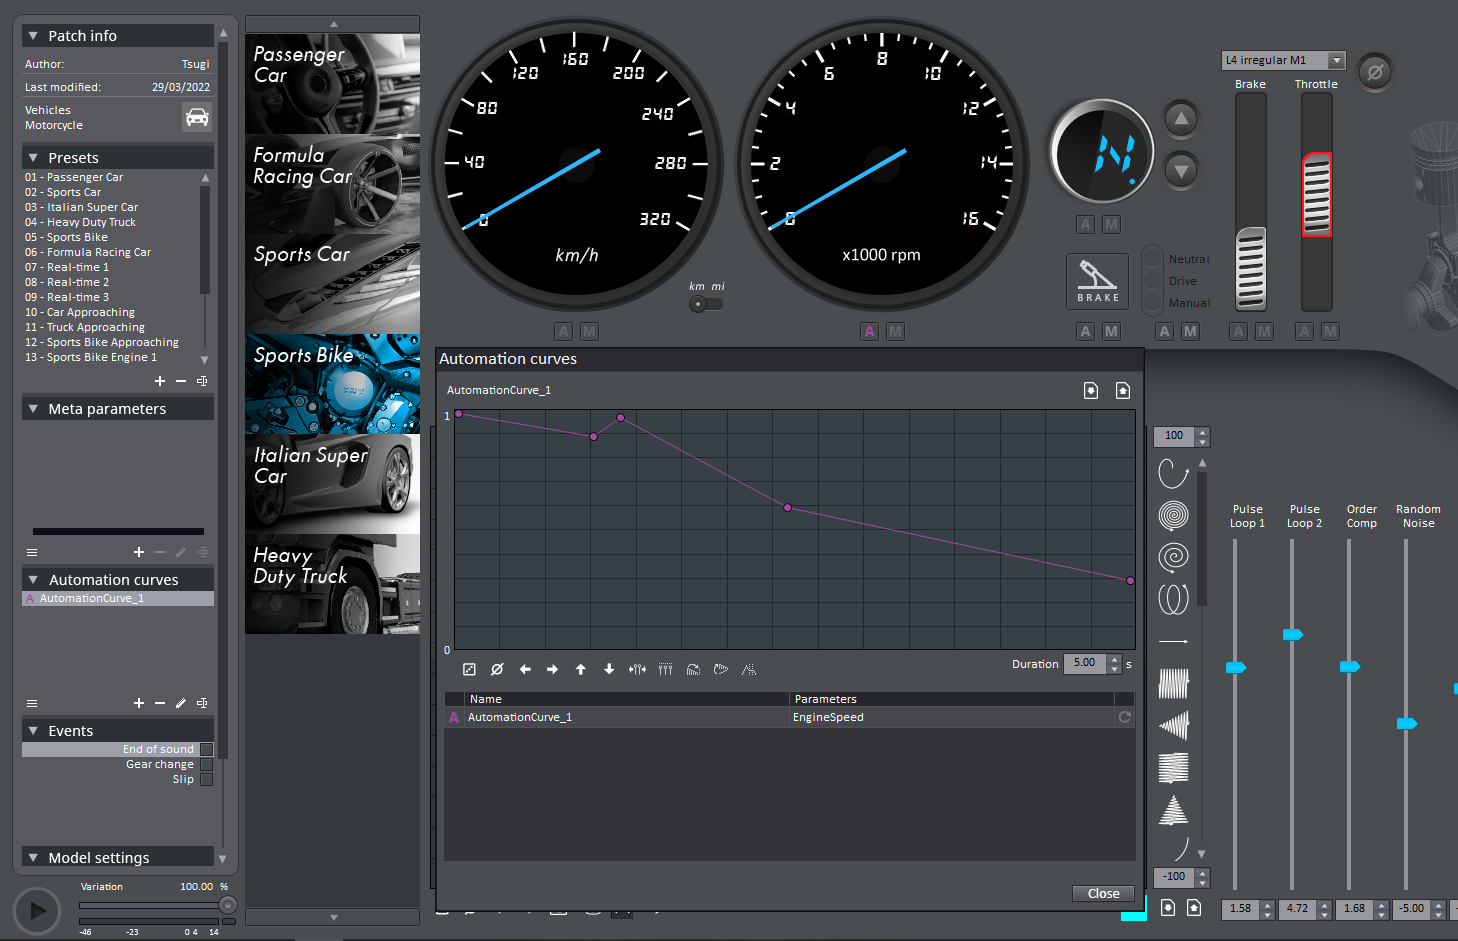
Task: Select preset 13 - Sports Bike Engine 1
Action: (x=91, y=357)
